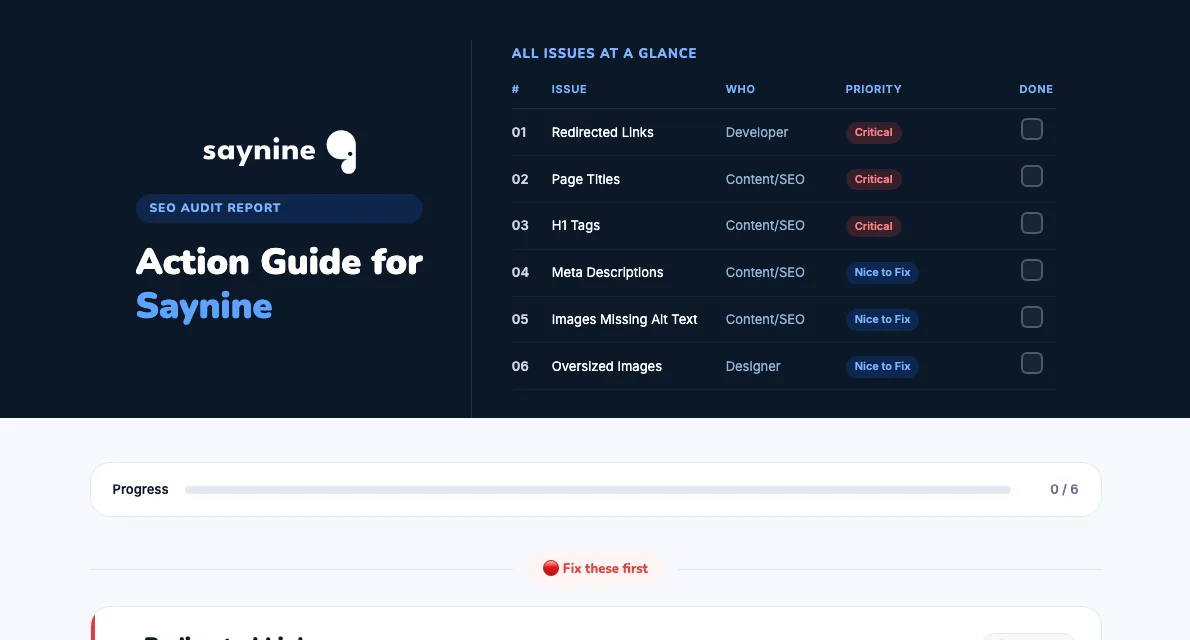Toggle the Meta Descriptions done checkbox
1190x640 pixels.
1031,270
